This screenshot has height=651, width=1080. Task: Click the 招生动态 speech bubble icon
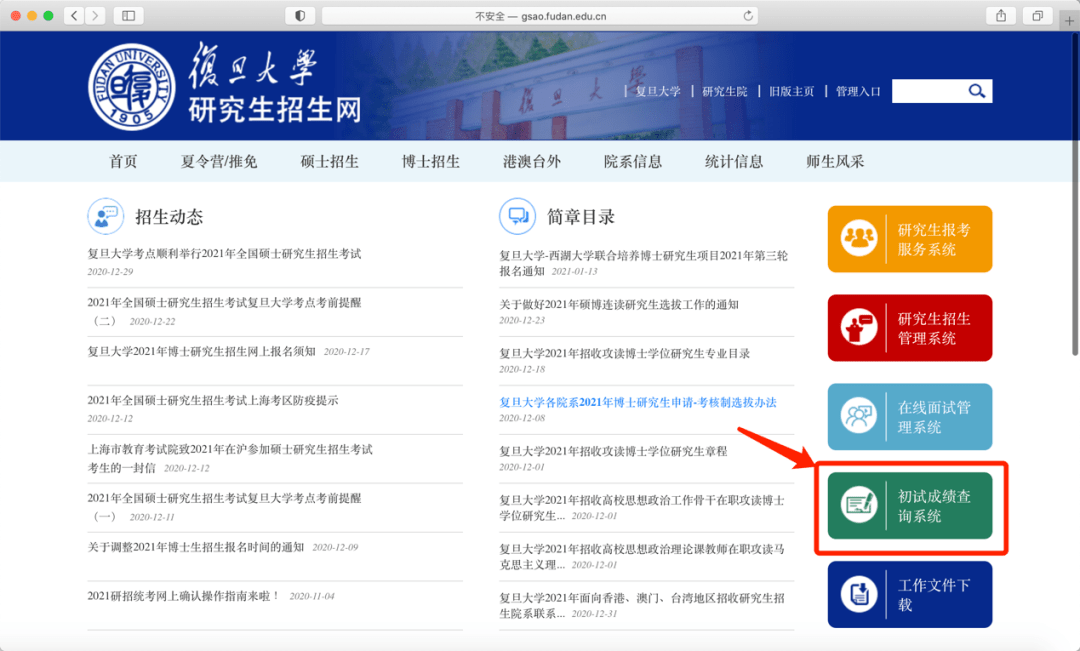105,216
